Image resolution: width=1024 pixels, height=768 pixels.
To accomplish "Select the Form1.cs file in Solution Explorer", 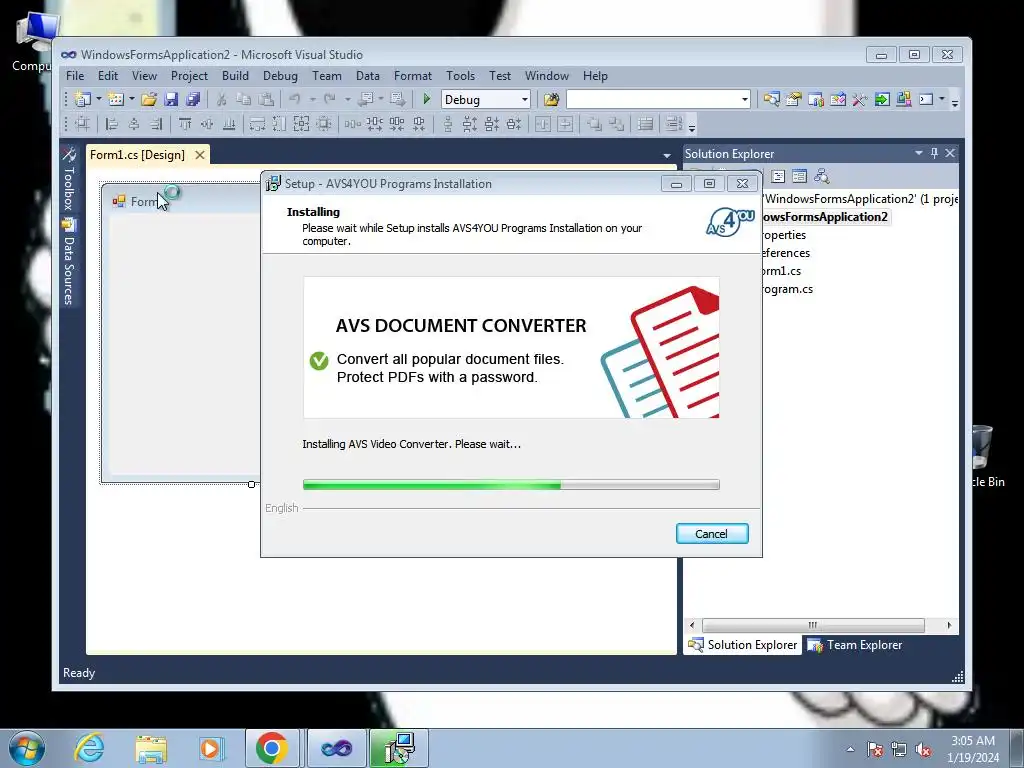I will click(x=782, y=270).
